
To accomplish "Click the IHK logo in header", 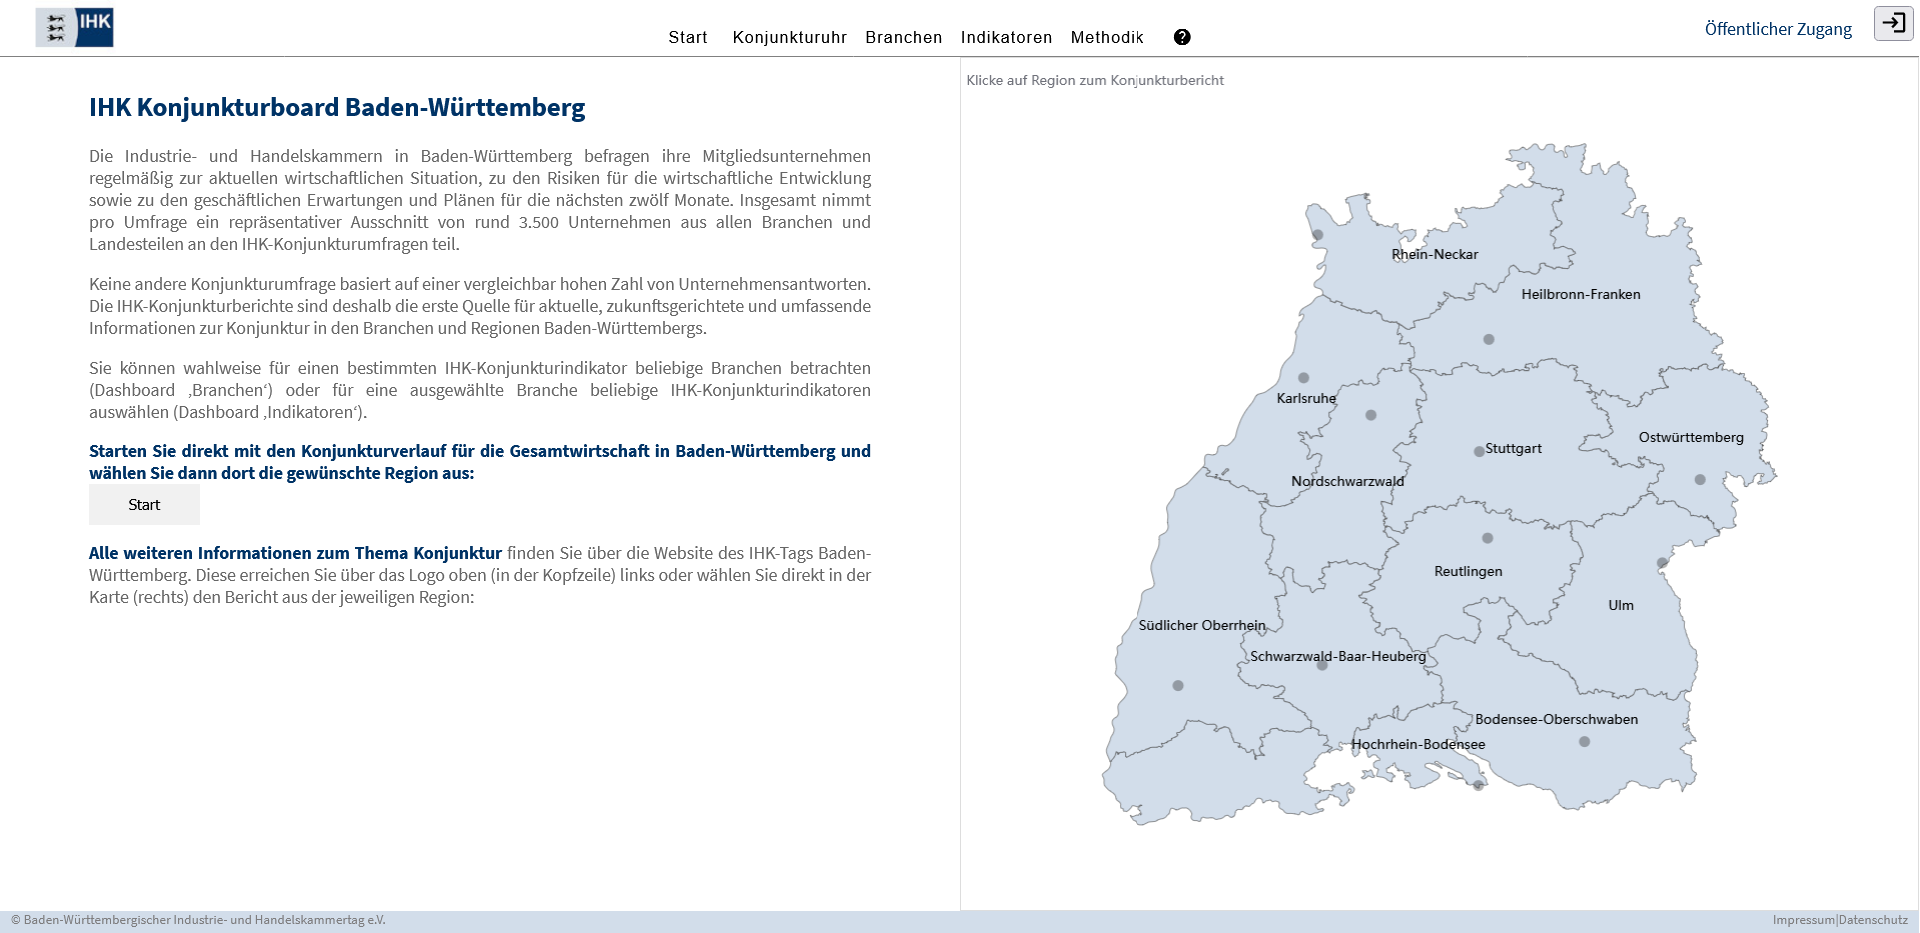I will (75, 28).
